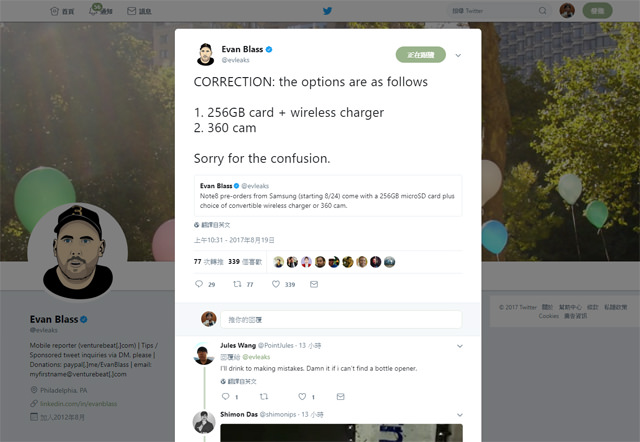Screen dimensions: 640x442
Task: Go to the Home tab in navigation
Action: 61,11
